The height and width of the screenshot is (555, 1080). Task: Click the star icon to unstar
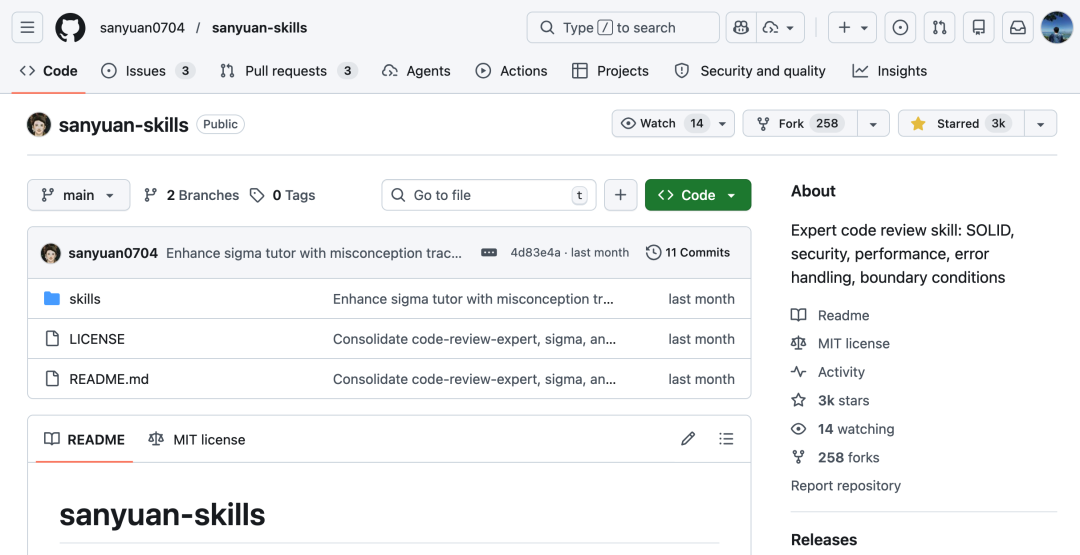[x=918, y=124]
